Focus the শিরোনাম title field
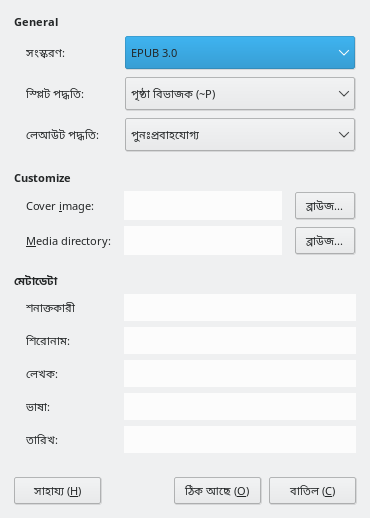 point(240,341)
